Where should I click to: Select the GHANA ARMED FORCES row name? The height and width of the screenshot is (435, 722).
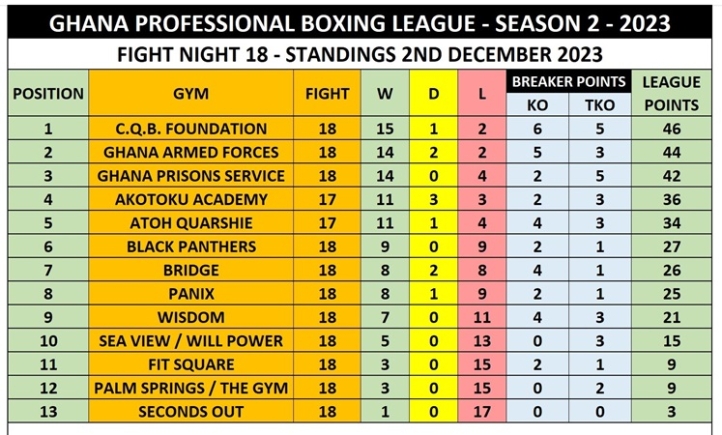[190, 153]
